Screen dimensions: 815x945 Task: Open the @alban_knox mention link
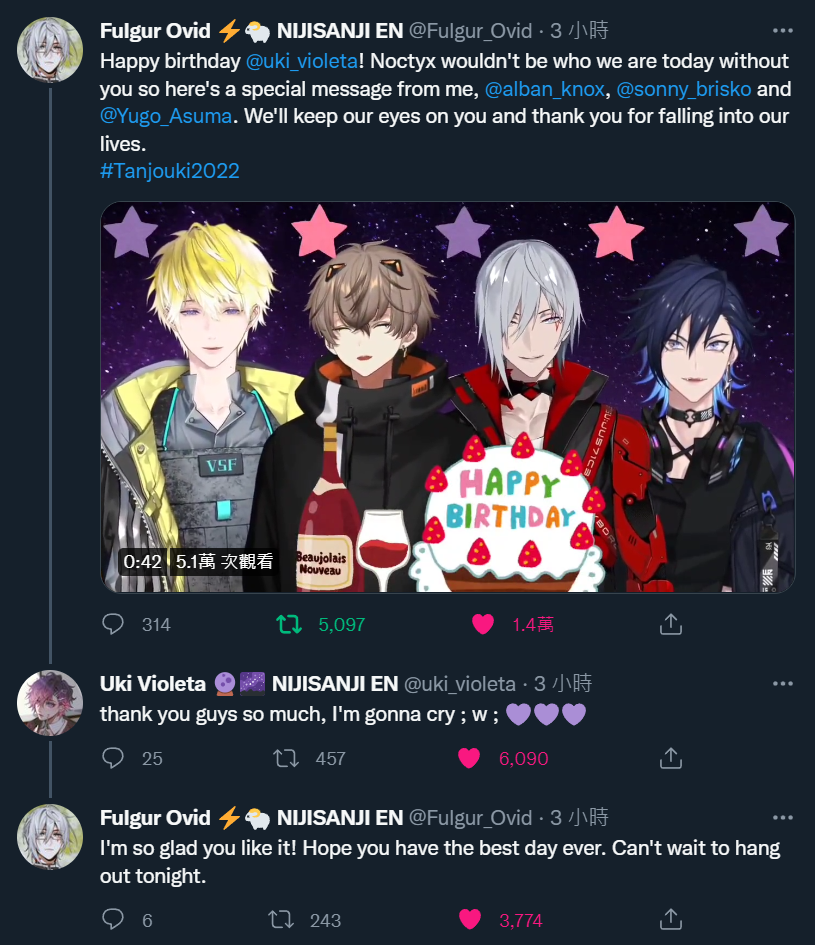point(544,89)
